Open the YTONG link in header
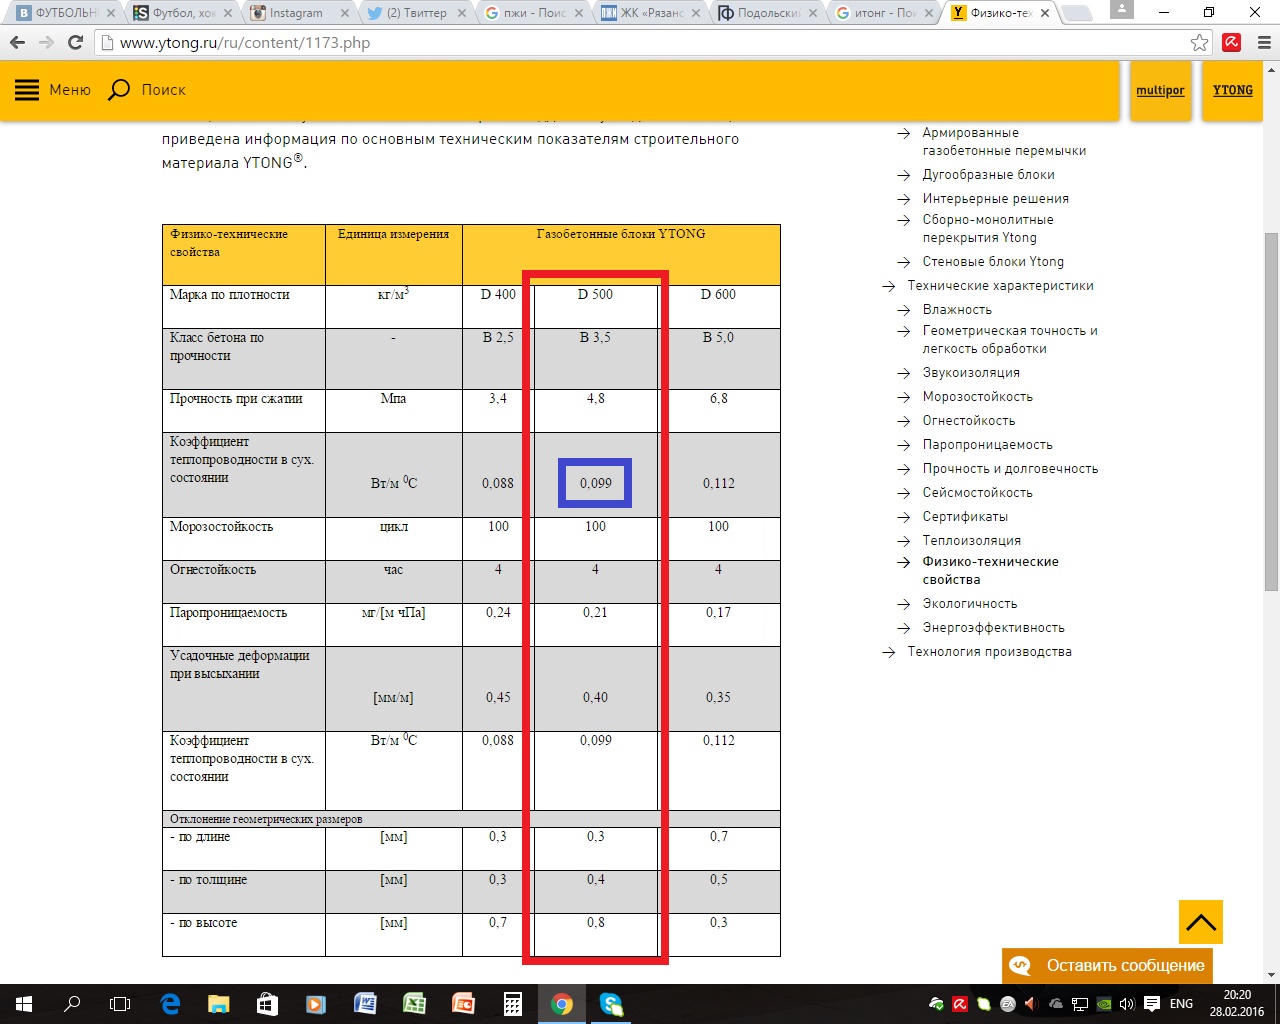This screenshot has height=1024, width=1280. pos(1232,90)
